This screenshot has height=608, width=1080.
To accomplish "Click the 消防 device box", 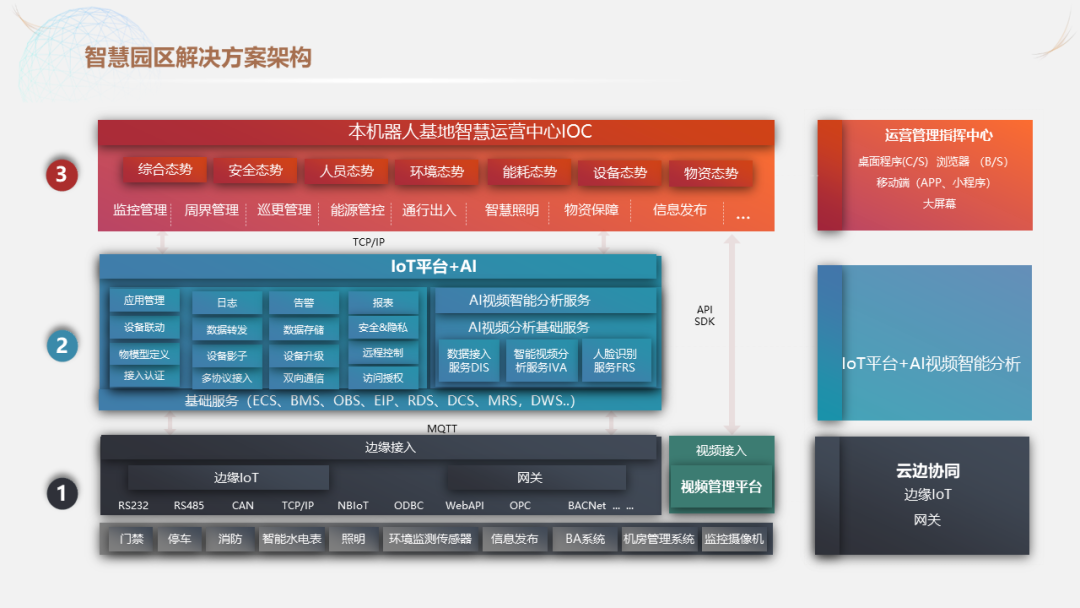I will pyautogui.click(x=230, y=539).
